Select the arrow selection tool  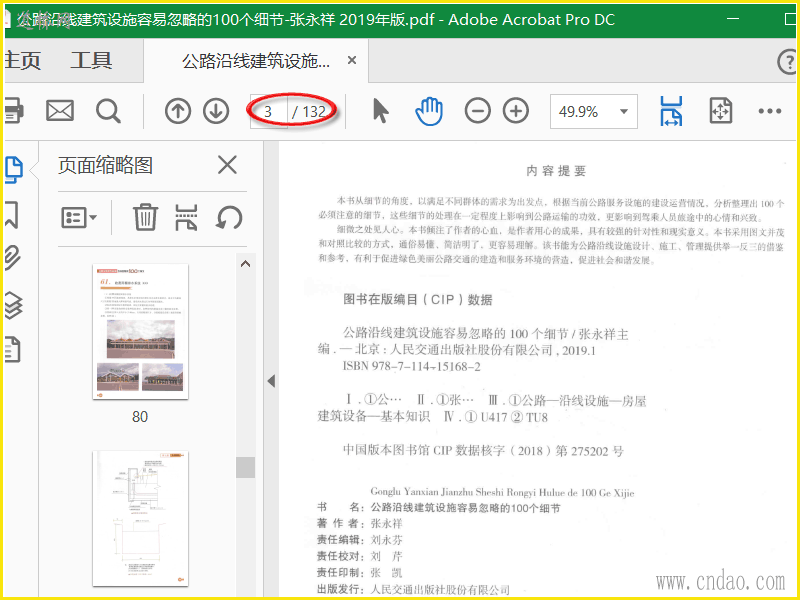pyautogui.click(x=381, y=111)
